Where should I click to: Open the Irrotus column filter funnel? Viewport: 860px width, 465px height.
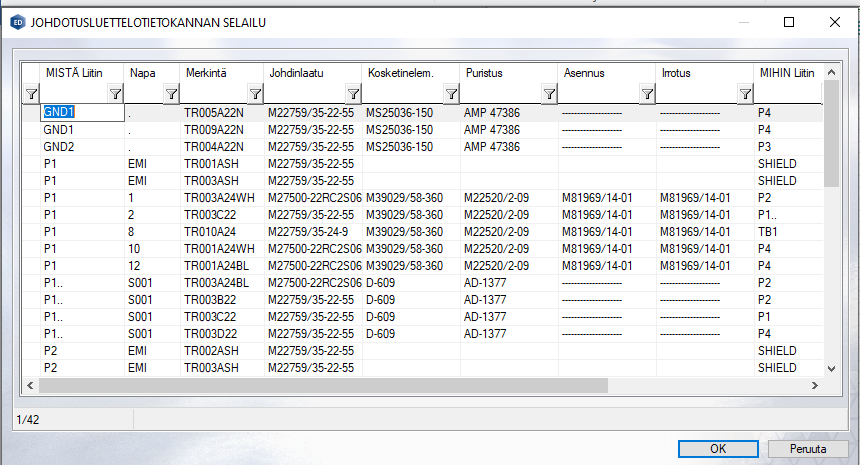point(745,94)
